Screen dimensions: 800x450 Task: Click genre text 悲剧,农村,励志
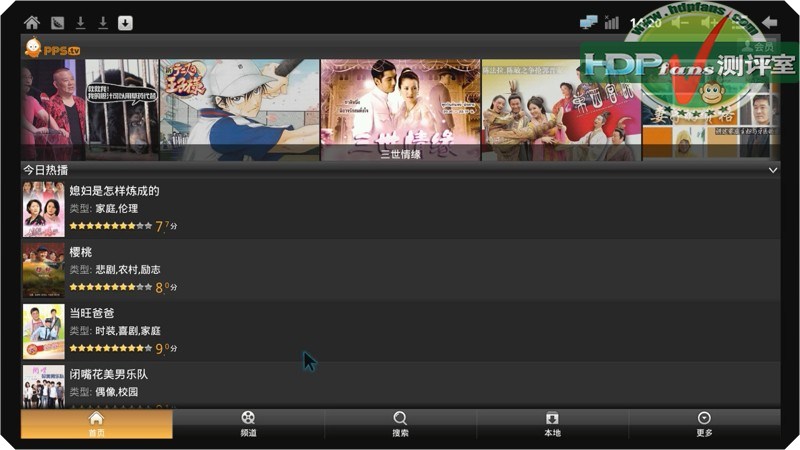click(x=128, y=270)
